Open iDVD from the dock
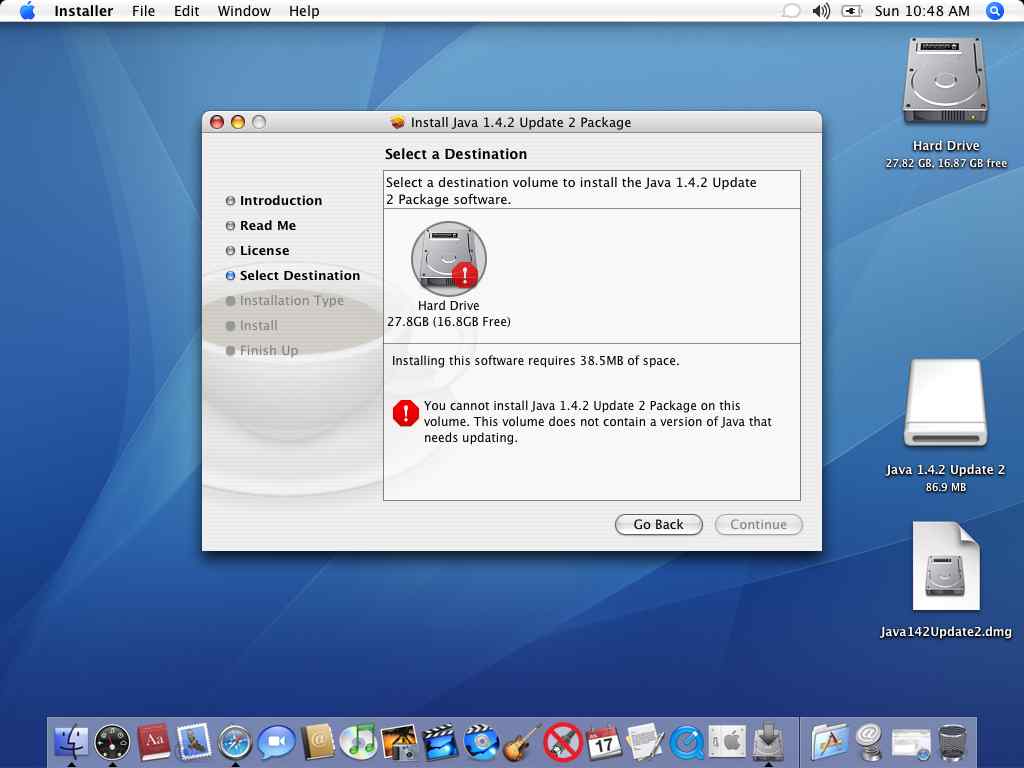Viewport: 1024px width, 768px height. 481,743
